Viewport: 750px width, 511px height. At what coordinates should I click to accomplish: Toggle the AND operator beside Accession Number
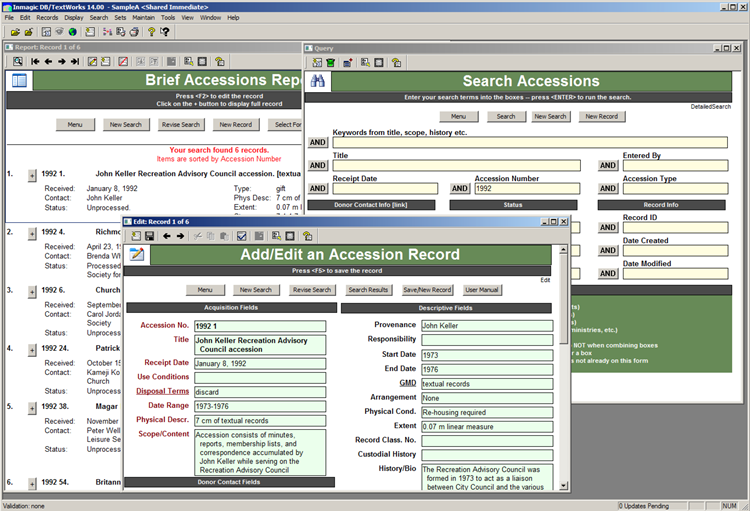460,189
